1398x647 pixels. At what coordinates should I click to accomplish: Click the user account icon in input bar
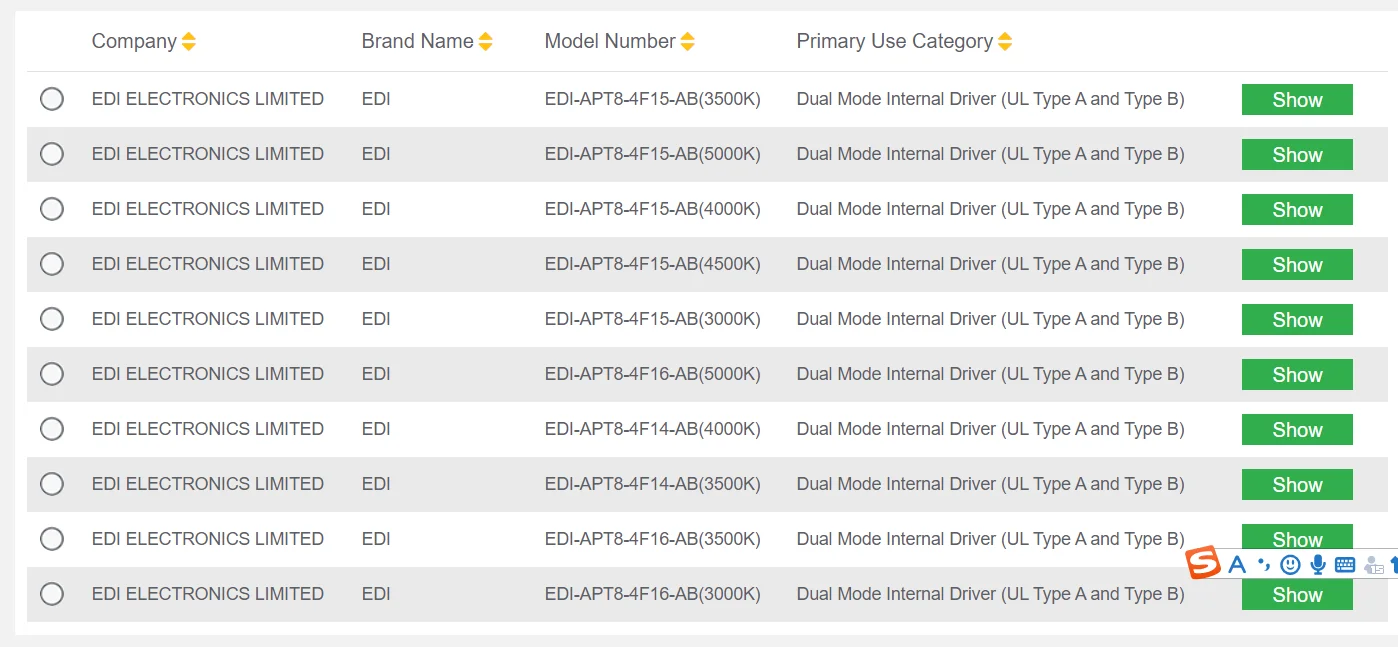click(x=1374, y=565)
